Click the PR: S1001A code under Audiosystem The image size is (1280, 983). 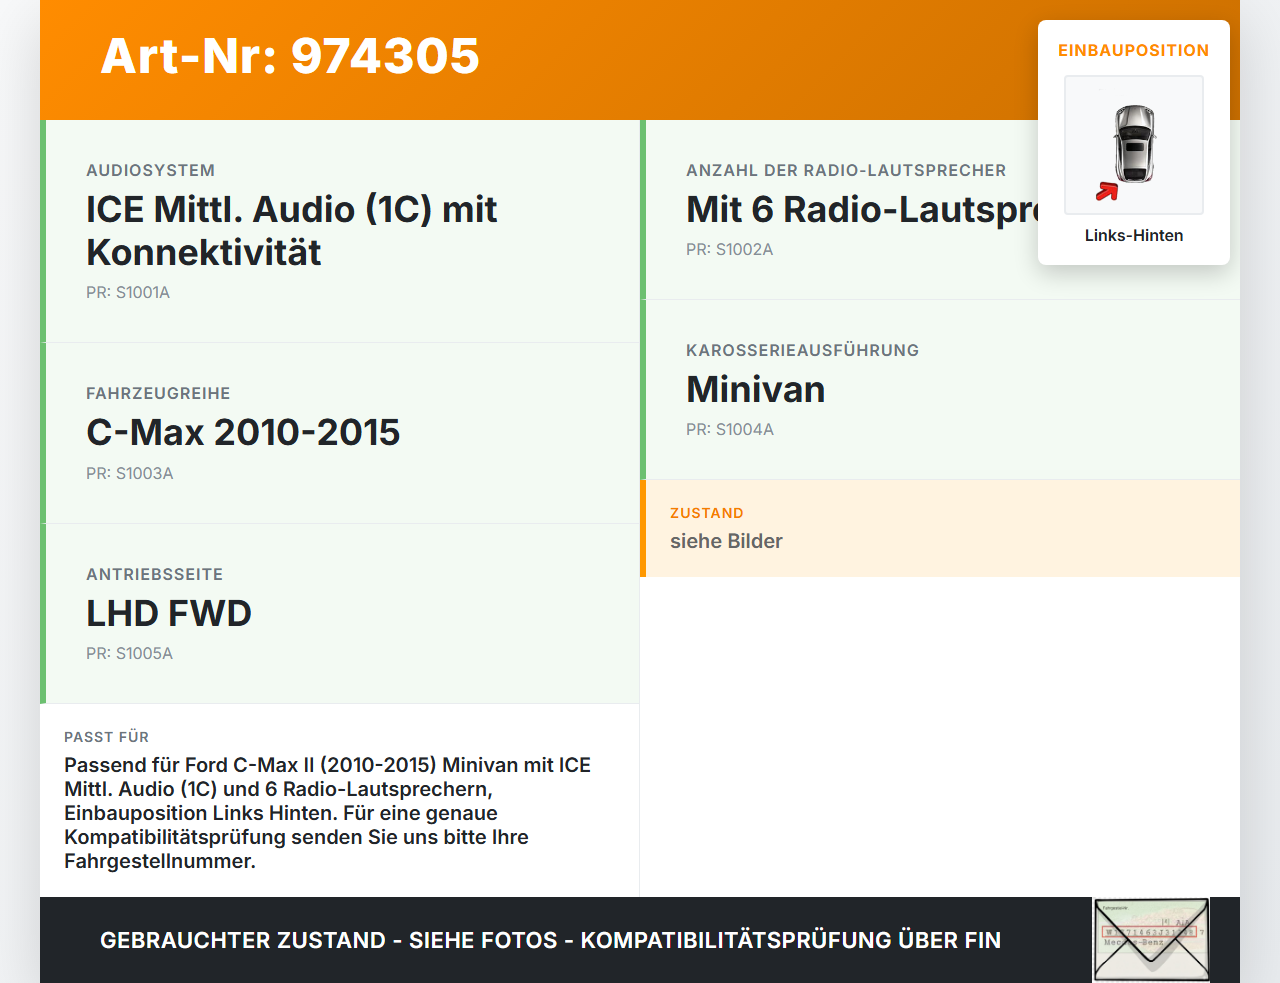point(128,293)
